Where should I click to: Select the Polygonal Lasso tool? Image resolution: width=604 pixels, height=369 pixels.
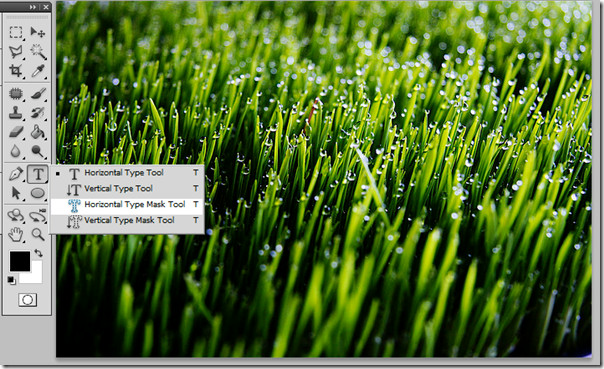coord(16,52)
